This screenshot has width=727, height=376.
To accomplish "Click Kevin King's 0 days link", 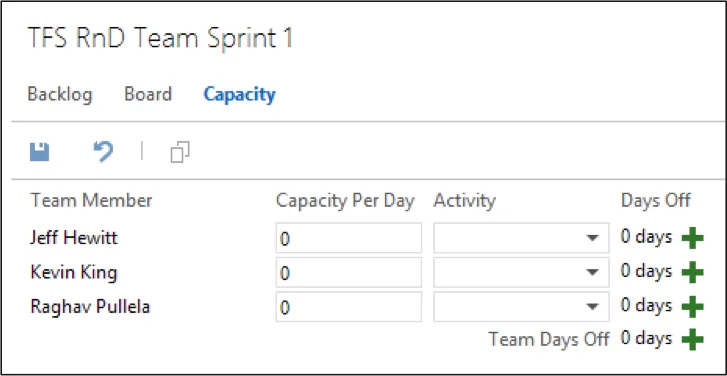I will [x=646, y=271].
